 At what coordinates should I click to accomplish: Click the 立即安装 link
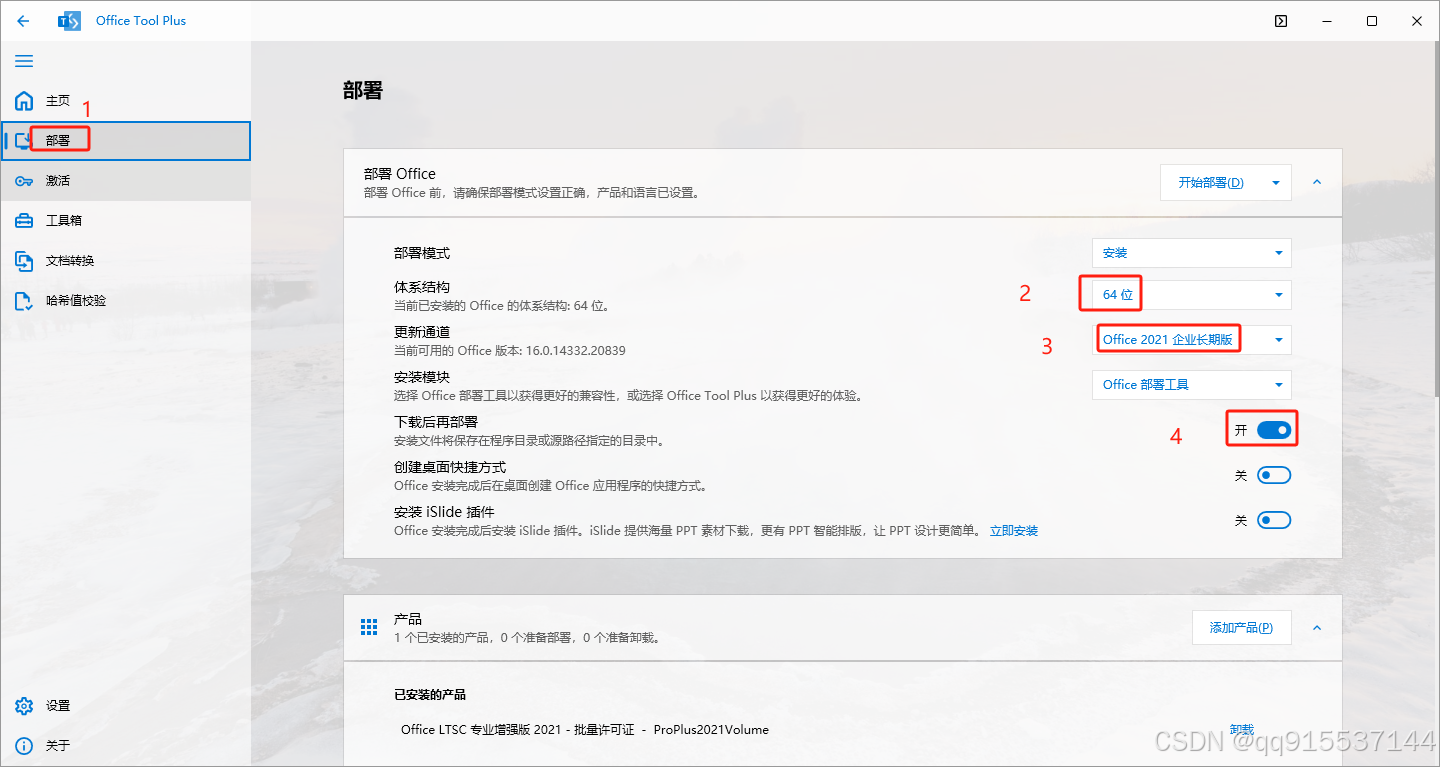click(1014, 531)
